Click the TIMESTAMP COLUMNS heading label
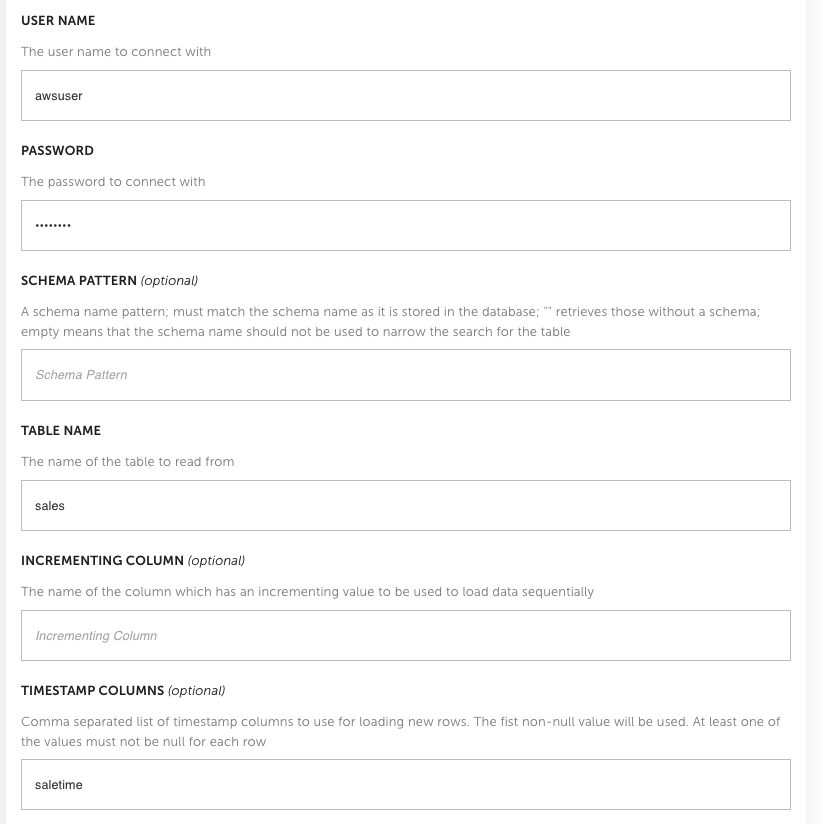The image size is (823, 824). (92, 691)
